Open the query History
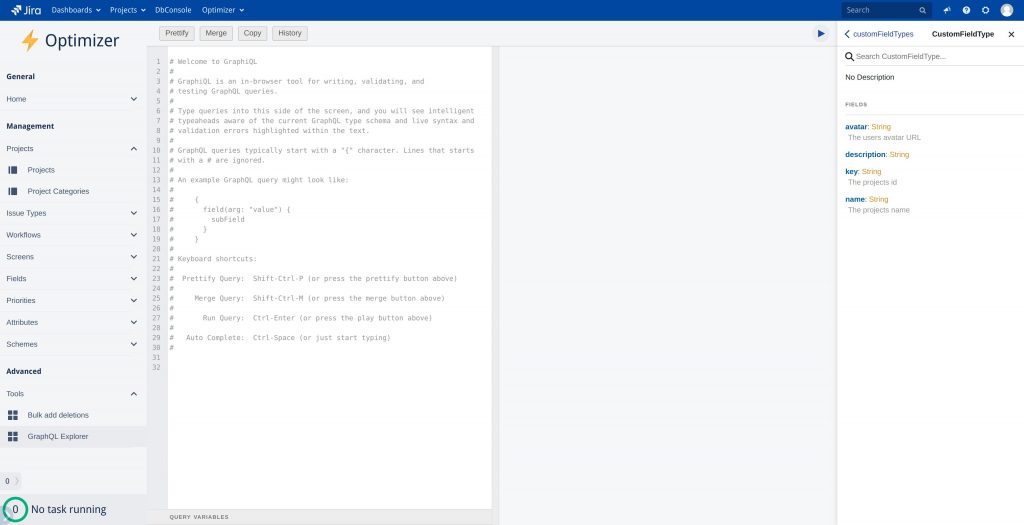 [x=290, y=33]
